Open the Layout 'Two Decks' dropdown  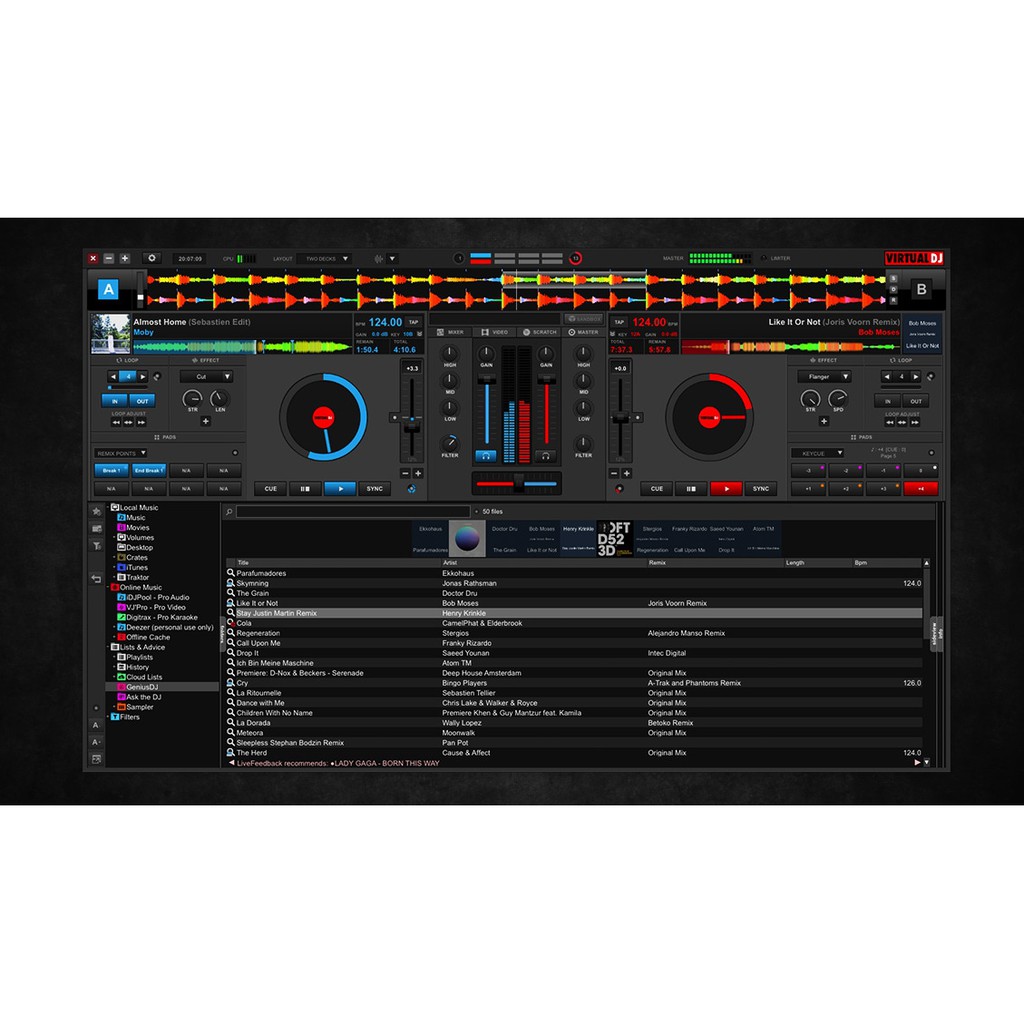tap(327, 258)
